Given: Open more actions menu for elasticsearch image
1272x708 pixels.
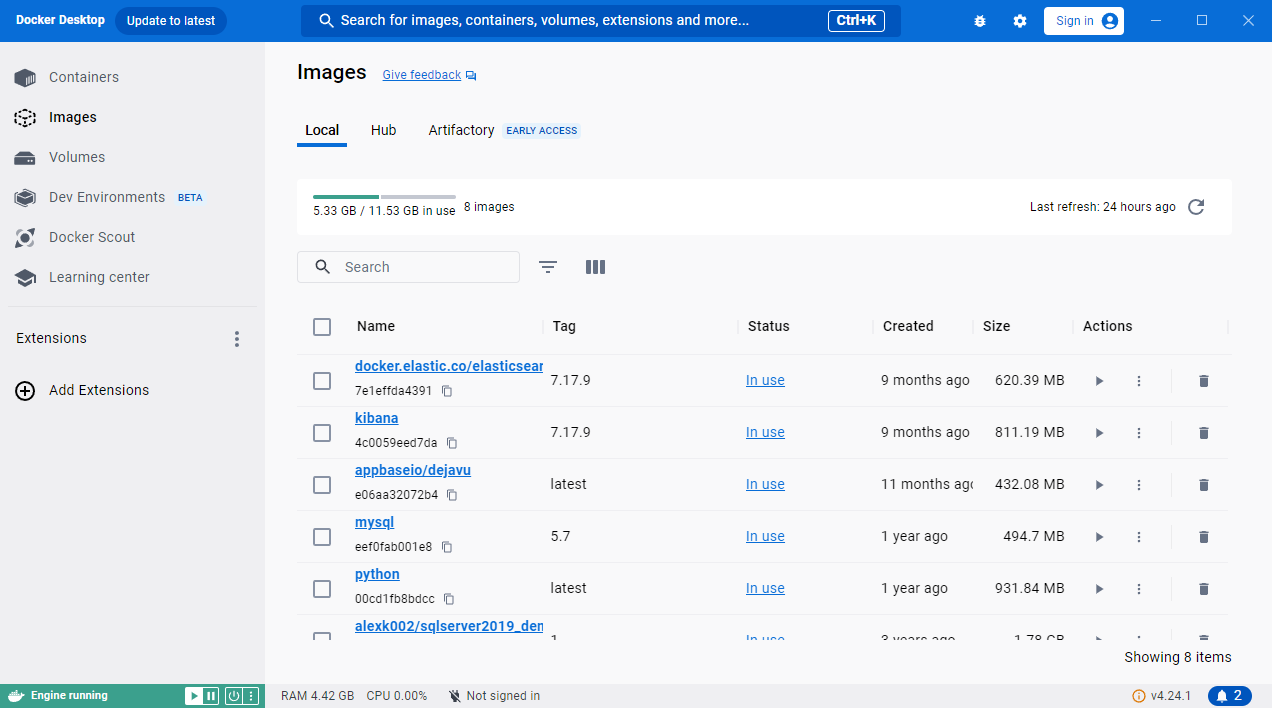Looking at the screenshot, I should (1139, 381).
